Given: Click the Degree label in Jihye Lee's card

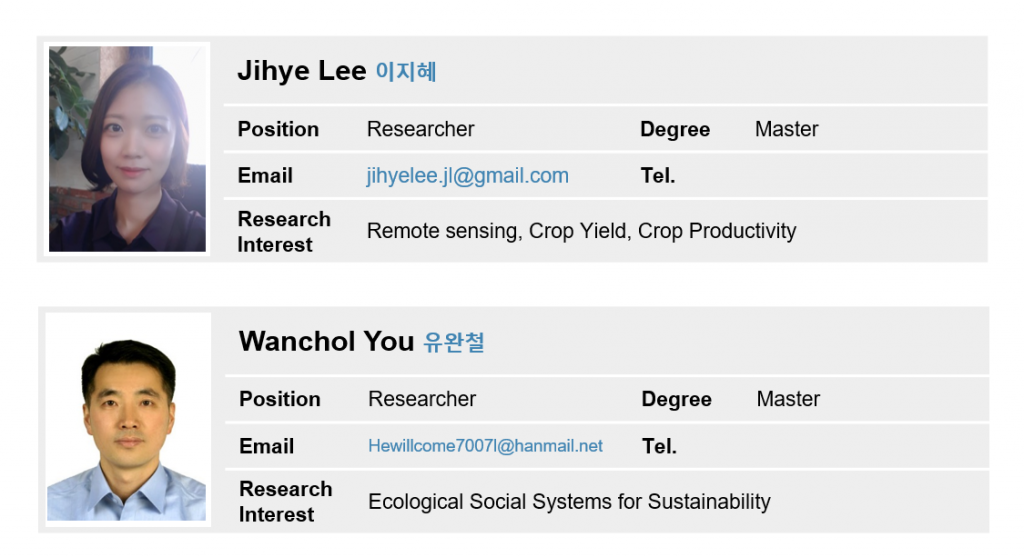Looking at the screenshot, I should click(x=675, y=129).
